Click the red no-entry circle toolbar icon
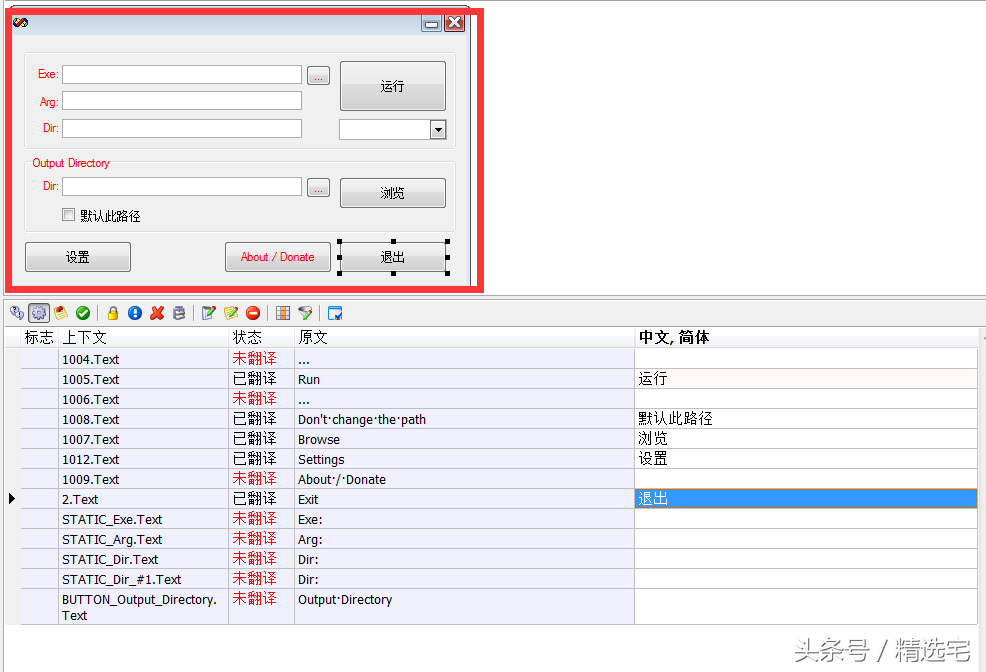 click(x=253, y=312)
